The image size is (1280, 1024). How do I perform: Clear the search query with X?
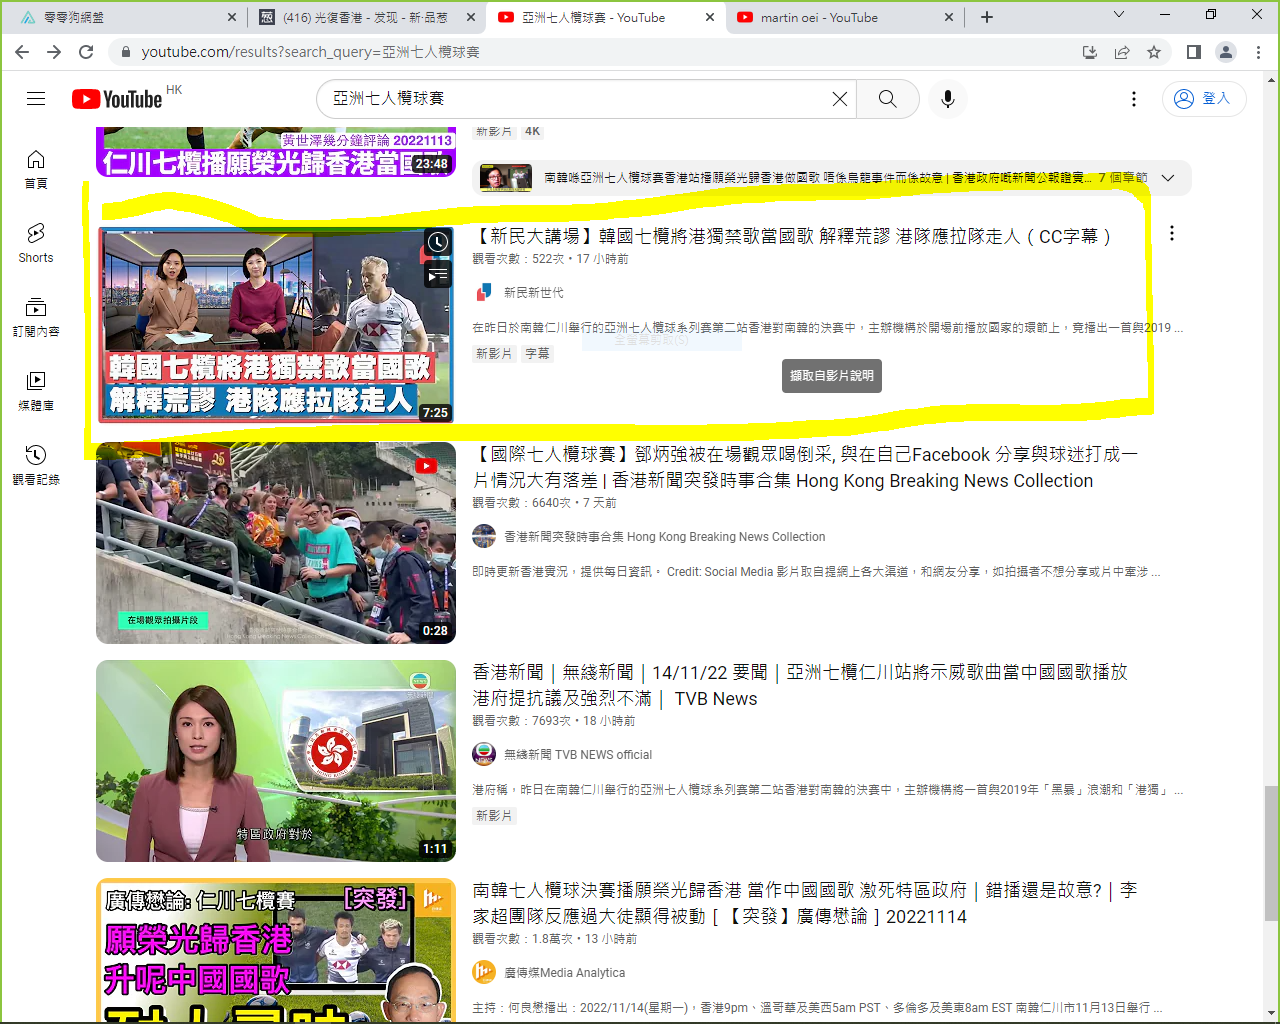click(x=840, y=98)
